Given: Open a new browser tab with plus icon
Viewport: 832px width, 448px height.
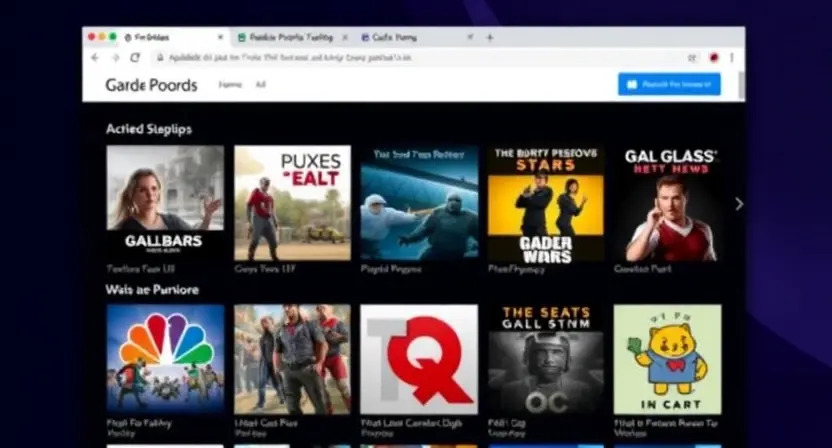Looking at the screenshot, I should click(x=490, y=37).
